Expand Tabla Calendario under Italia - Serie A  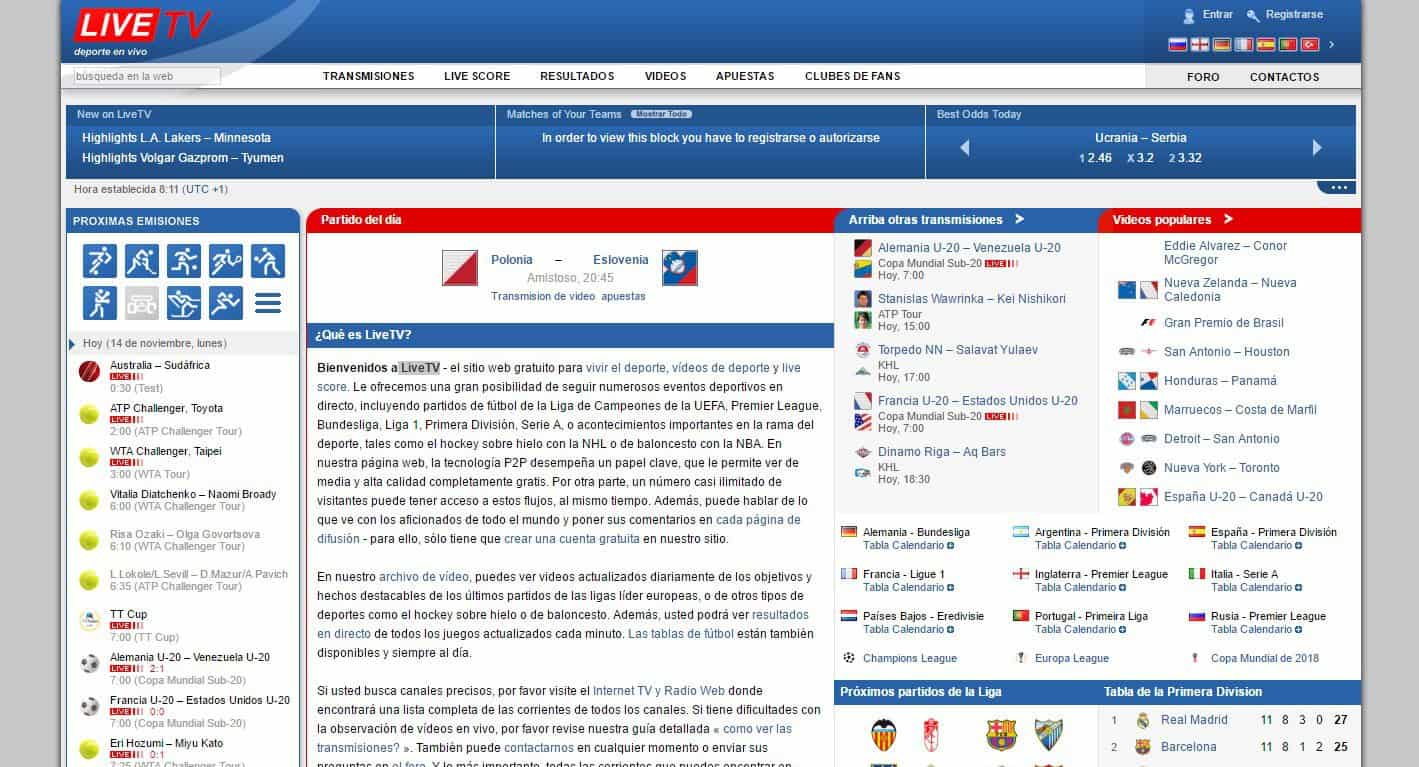1257,588
